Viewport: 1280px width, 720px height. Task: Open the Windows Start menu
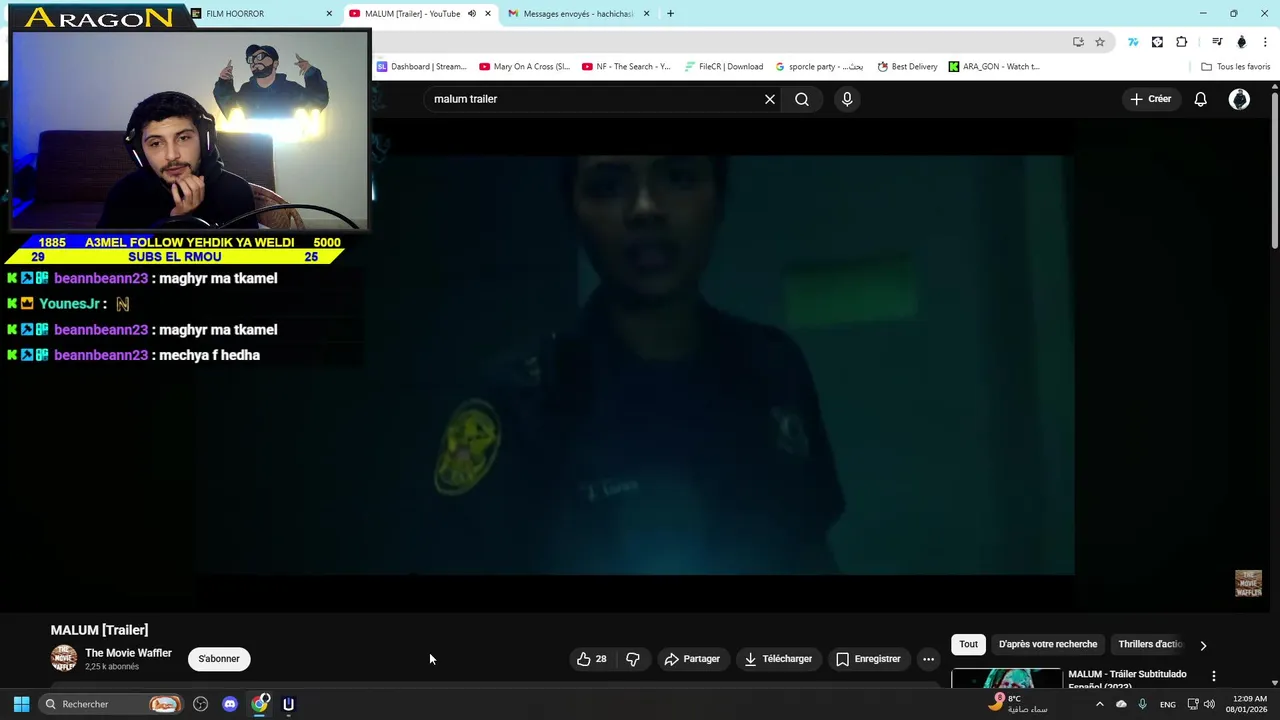21,704
